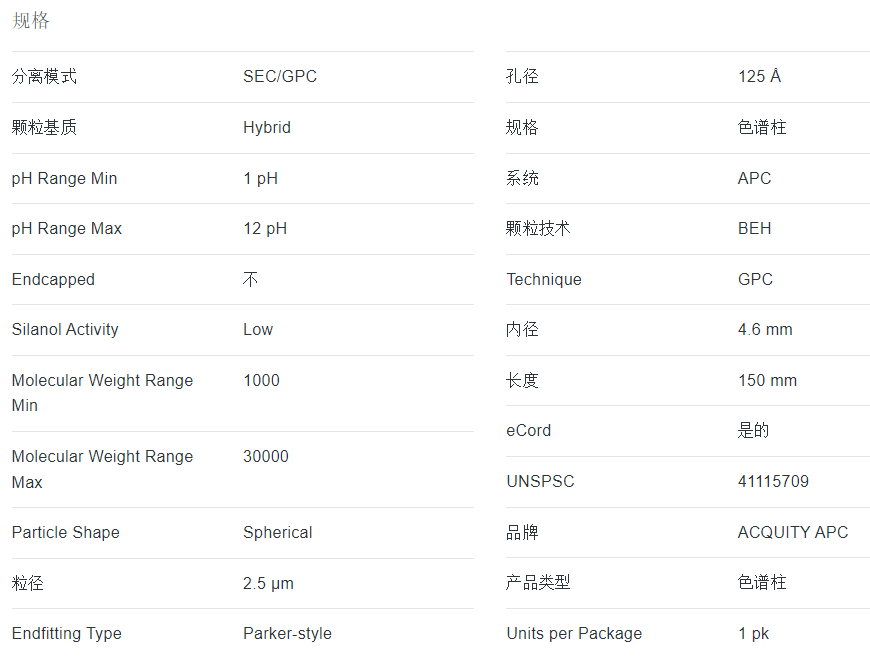Select the '2.5 µm' value

pos(268,584)
